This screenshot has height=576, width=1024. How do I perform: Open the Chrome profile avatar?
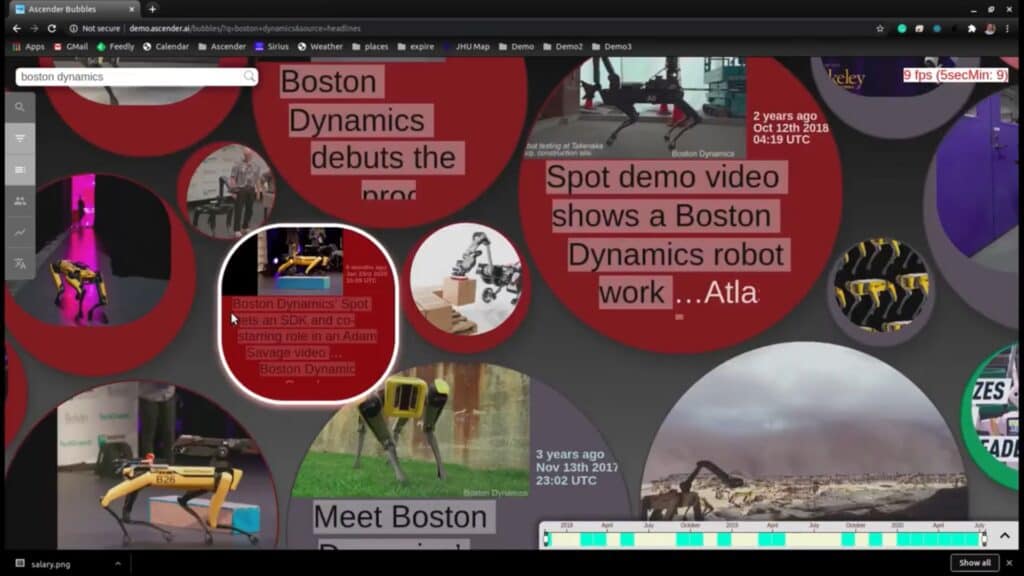click(990, 28)
